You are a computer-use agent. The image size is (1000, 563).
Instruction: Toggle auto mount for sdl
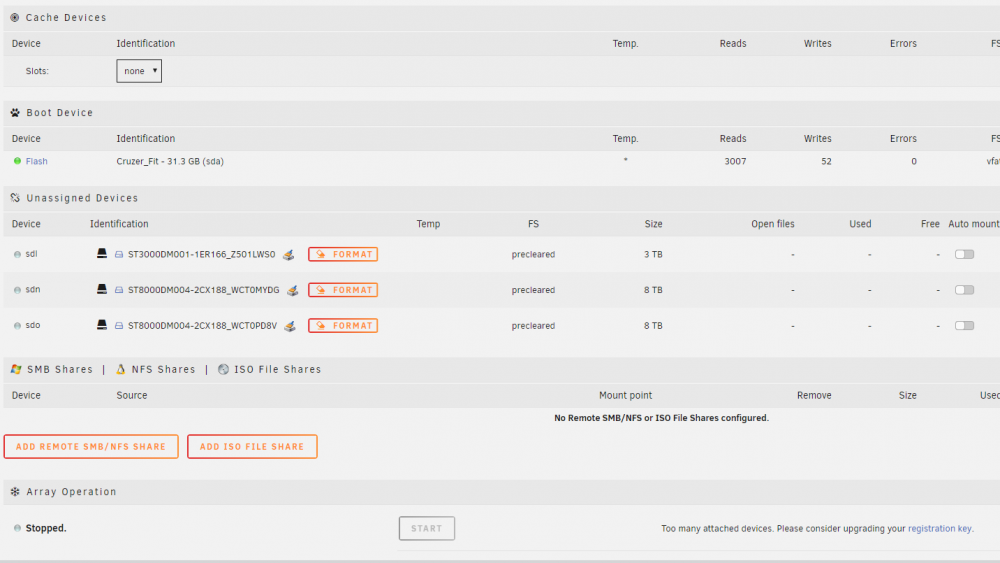[x=964, y=254]
